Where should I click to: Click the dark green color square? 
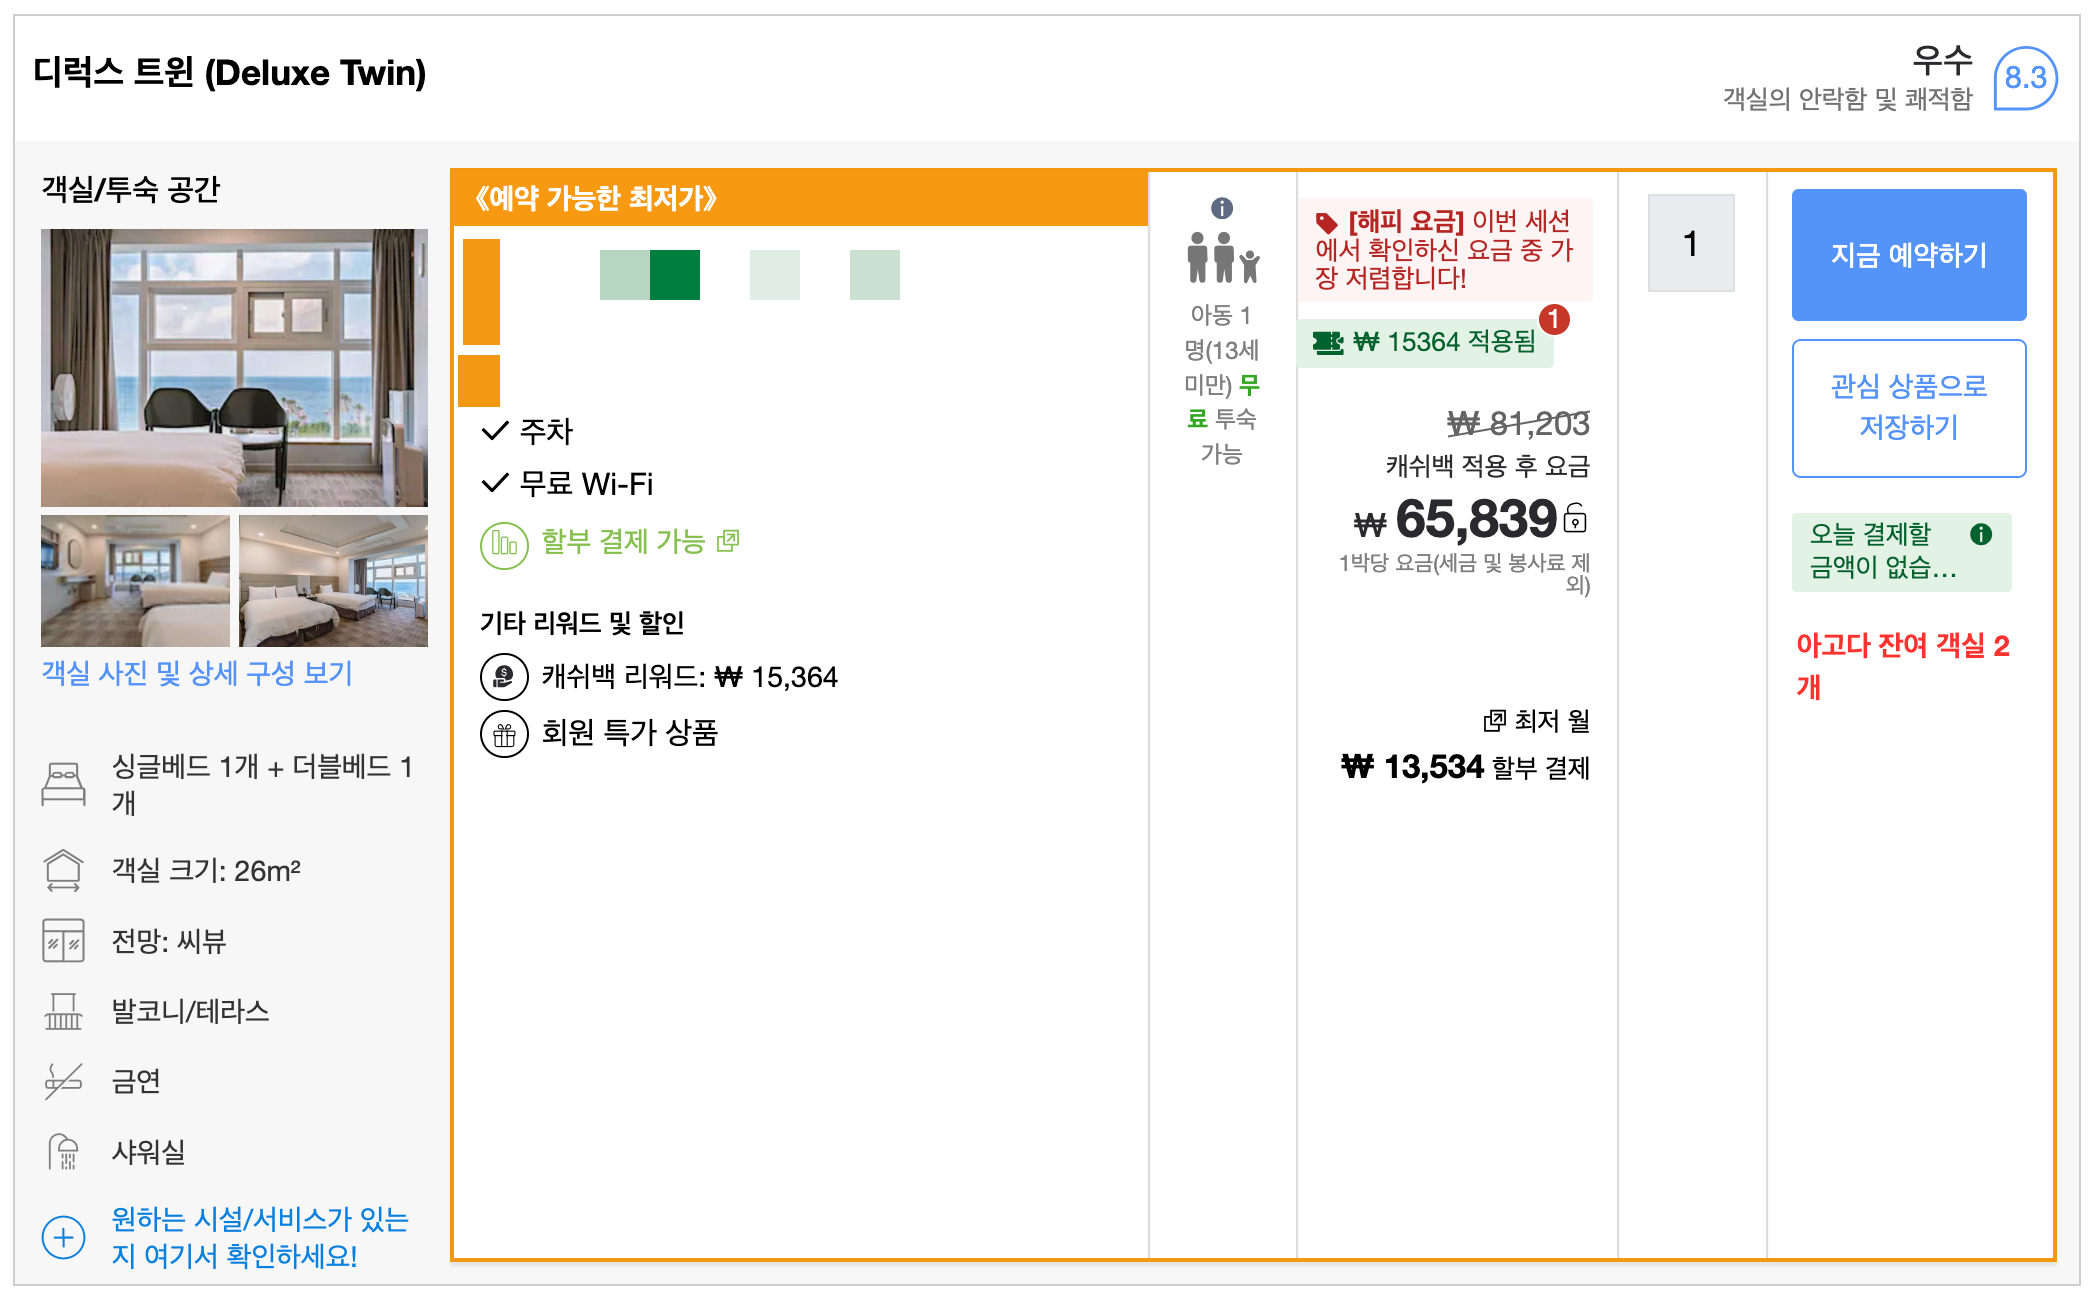(x=675, y=275)
